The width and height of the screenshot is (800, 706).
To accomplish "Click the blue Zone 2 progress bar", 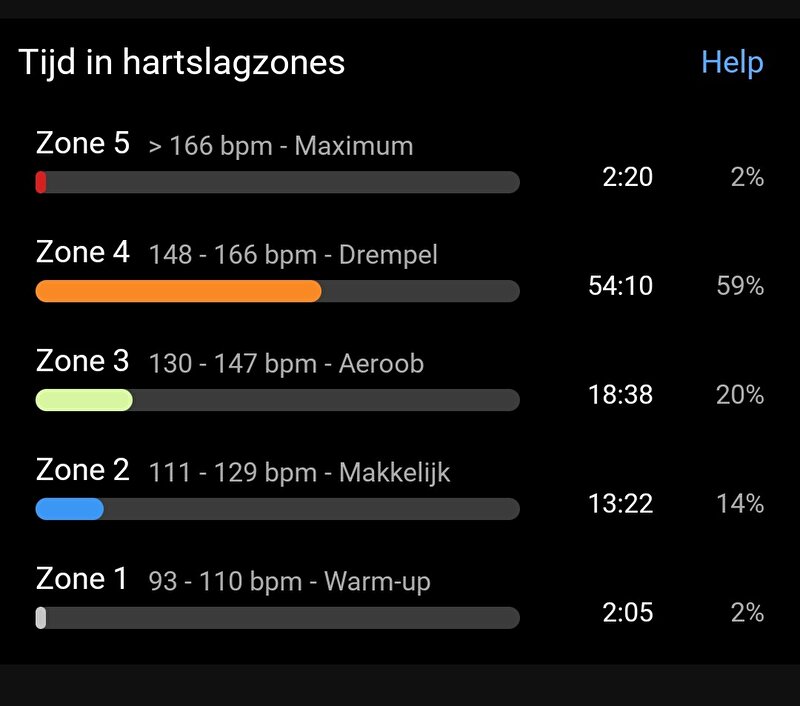I will 69,509.
